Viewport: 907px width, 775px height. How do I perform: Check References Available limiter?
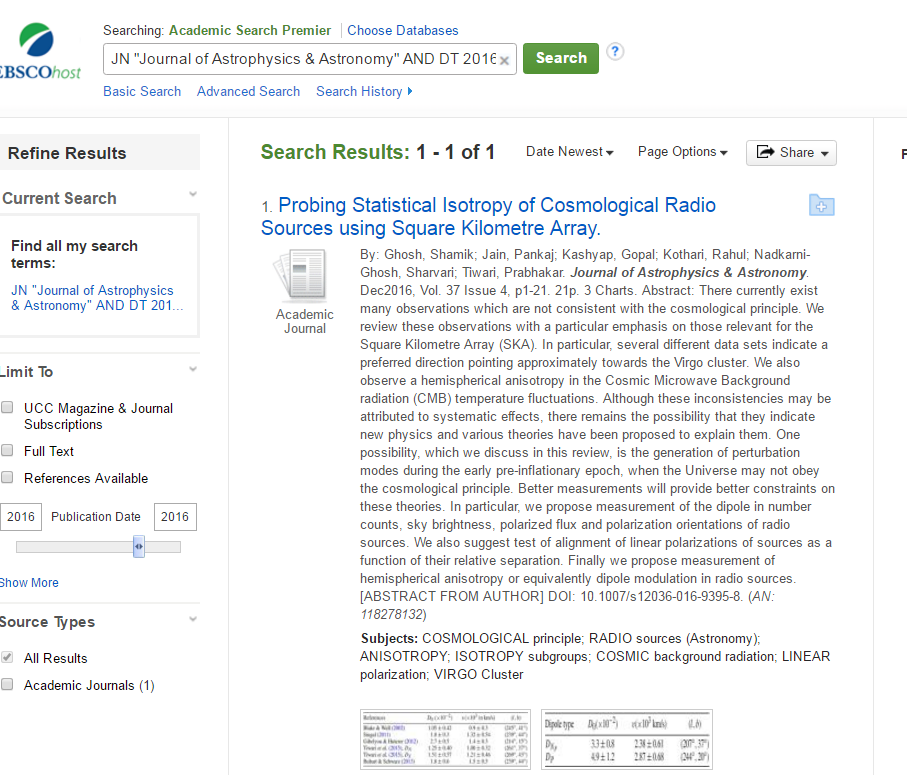click(x=8, y=477)
